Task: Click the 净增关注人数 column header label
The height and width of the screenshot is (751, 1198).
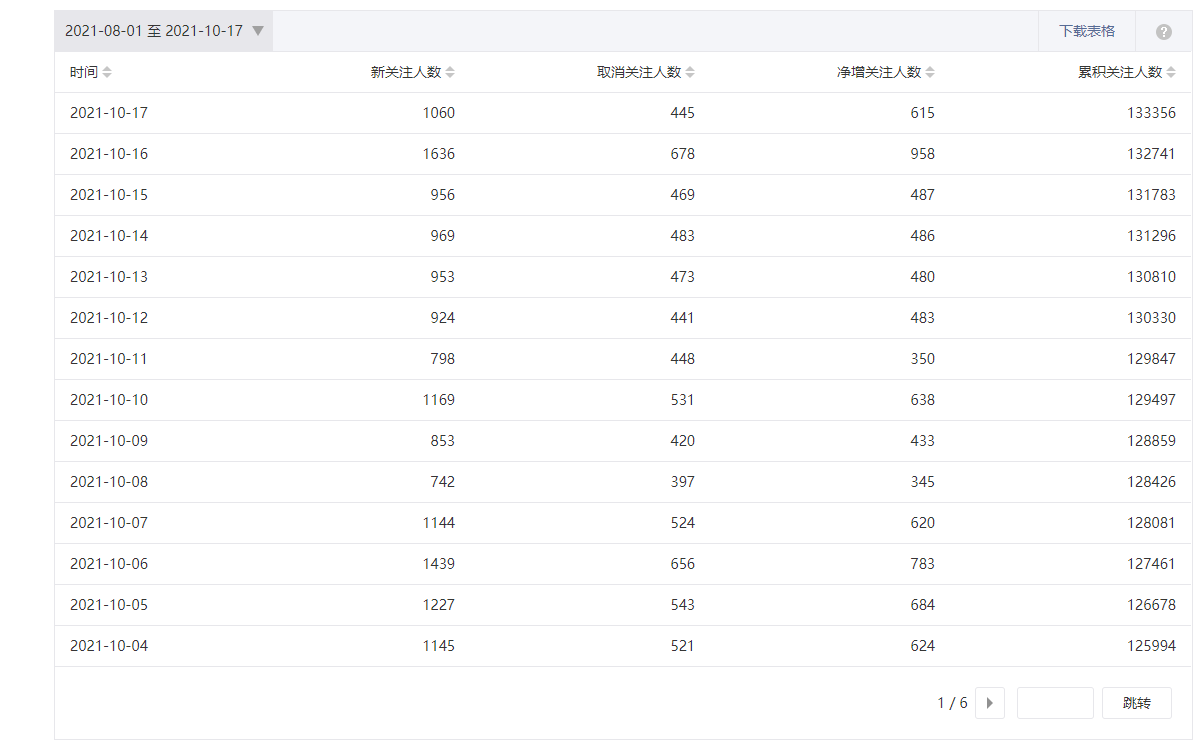Action: tap(879, 72)
